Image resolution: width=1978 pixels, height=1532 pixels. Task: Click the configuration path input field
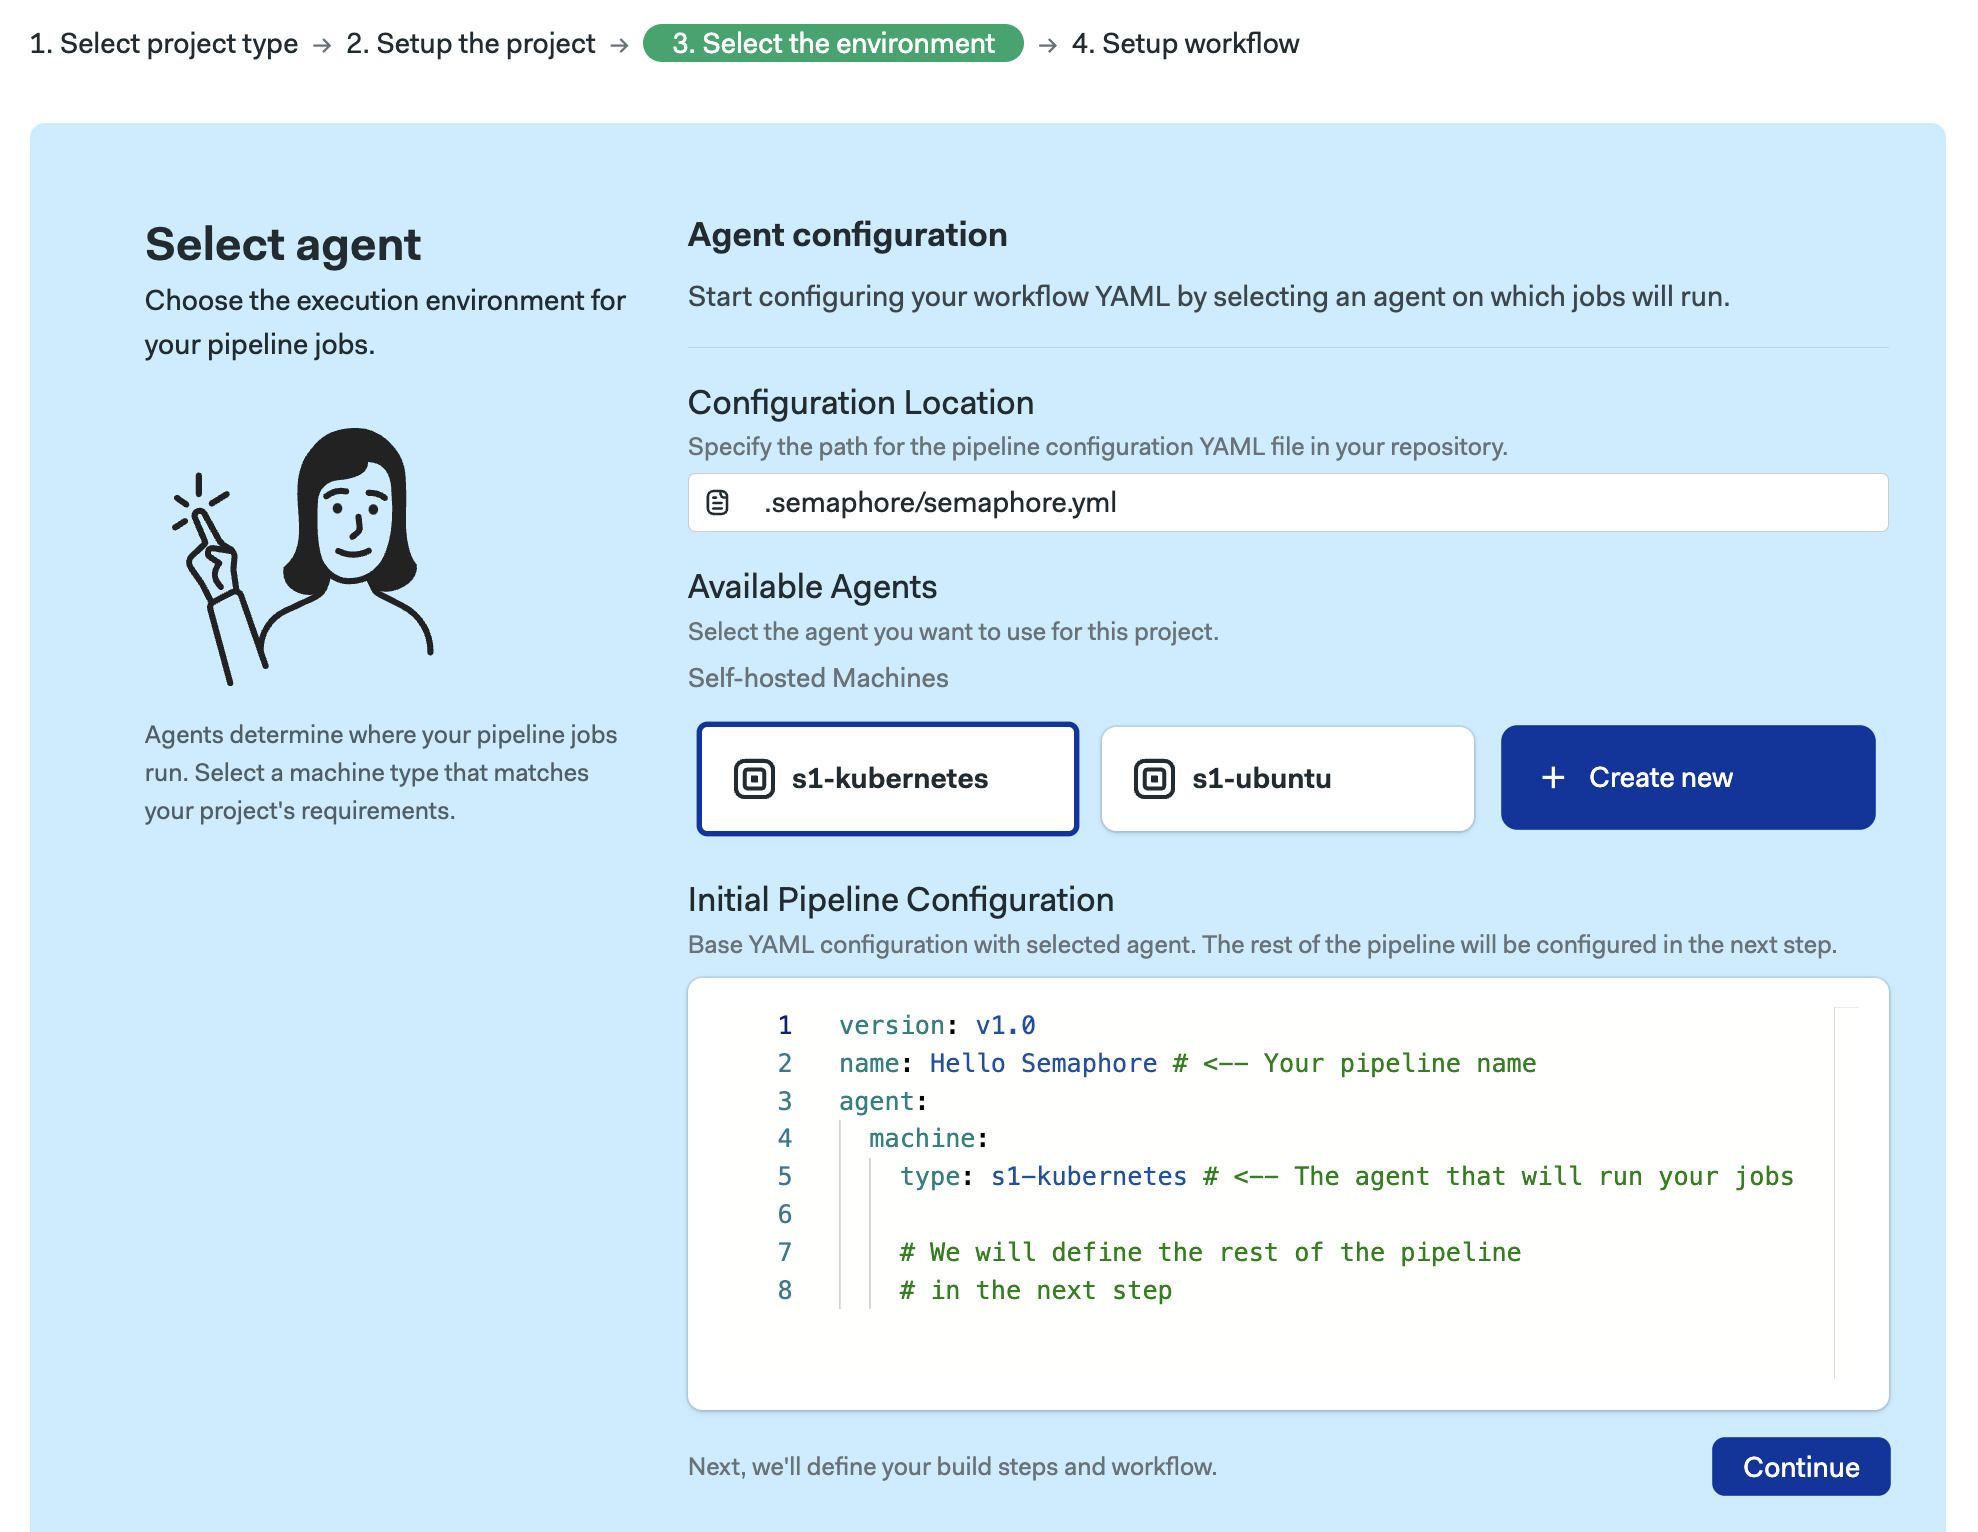1288,502
